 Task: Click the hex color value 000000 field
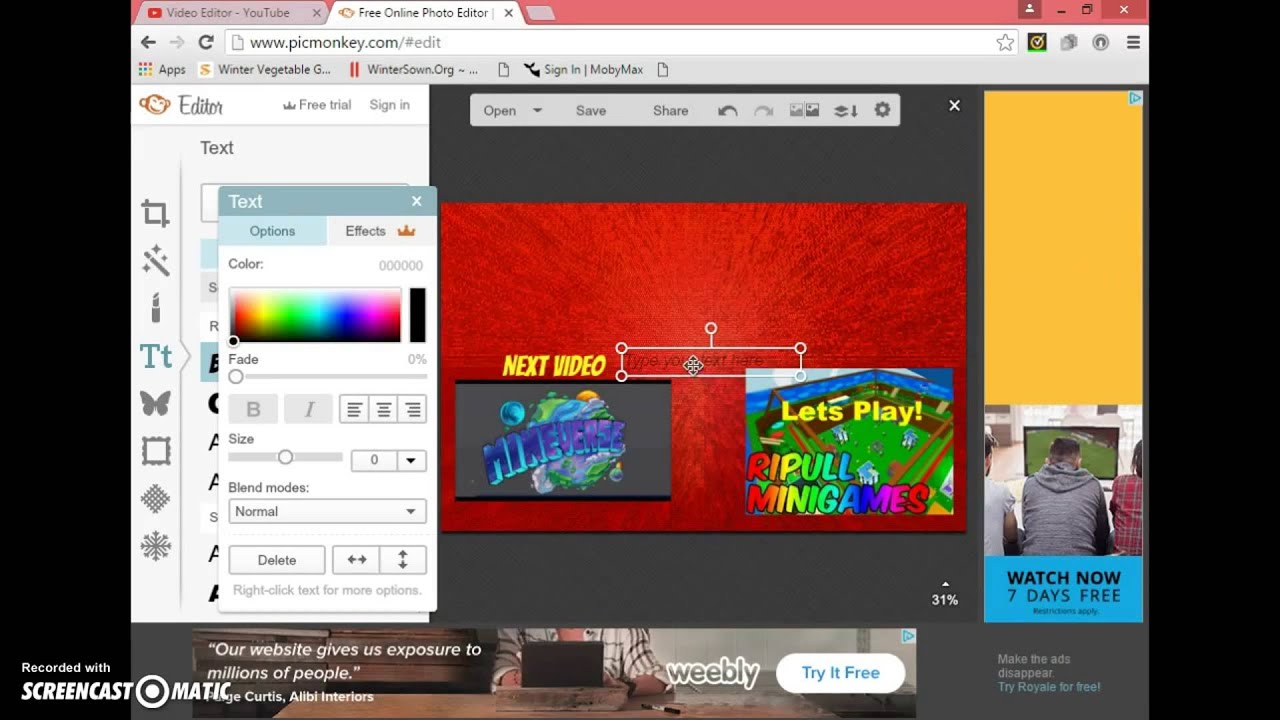(x=400, y=265)
